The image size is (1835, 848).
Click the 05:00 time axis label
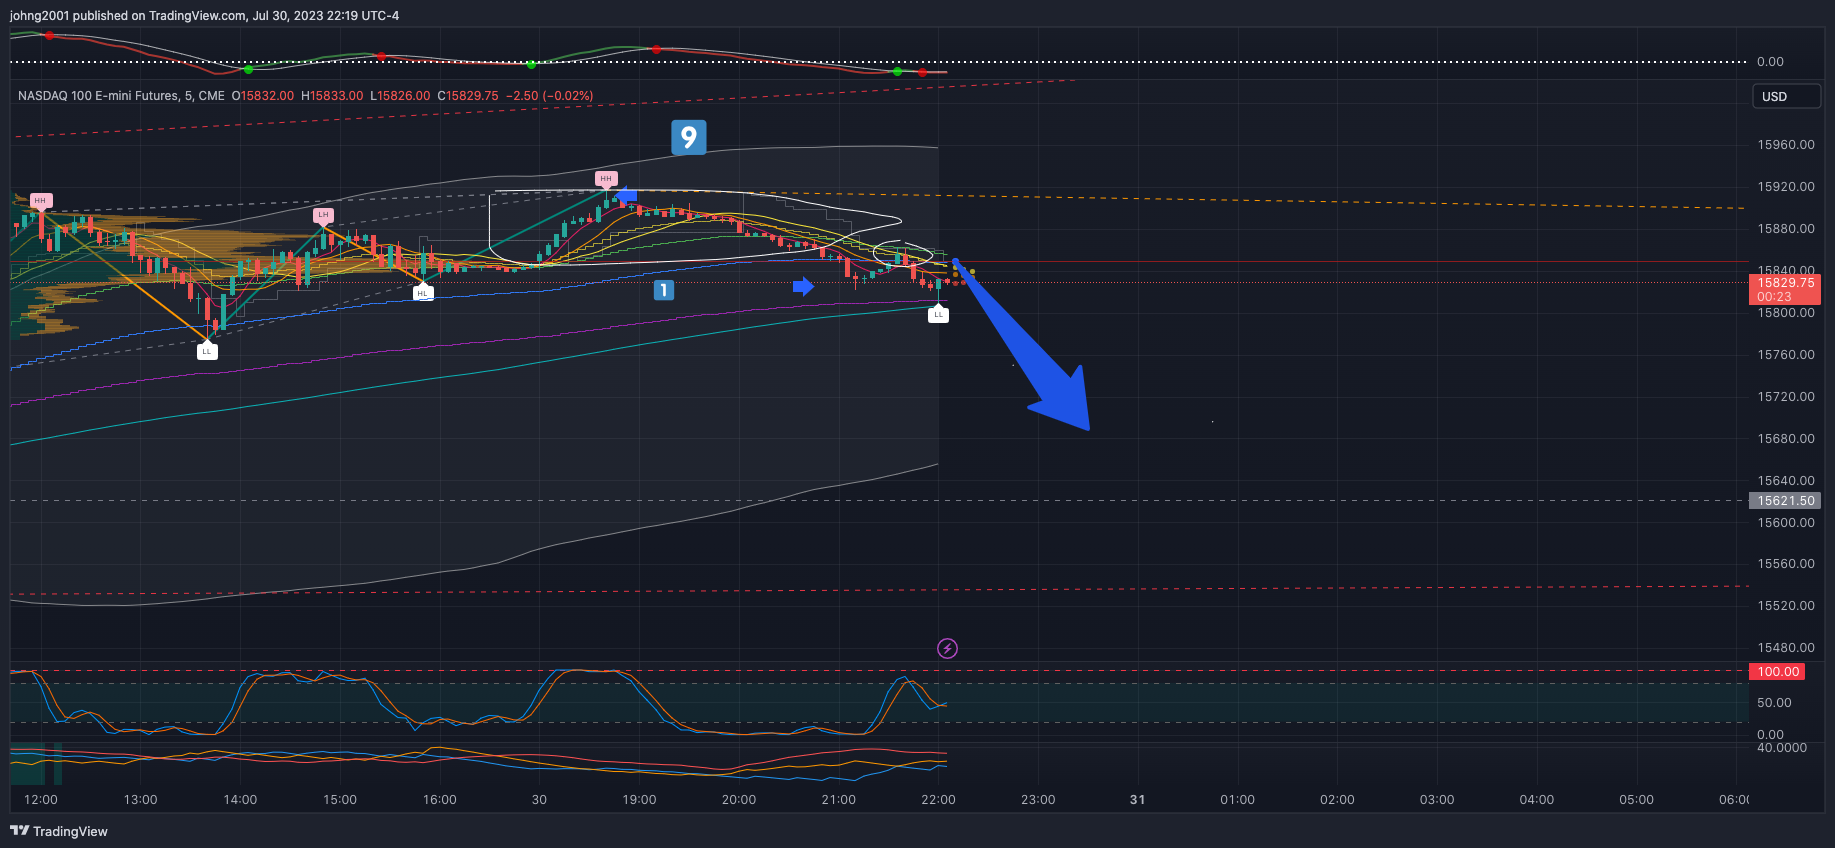[x=1636, y=800]
